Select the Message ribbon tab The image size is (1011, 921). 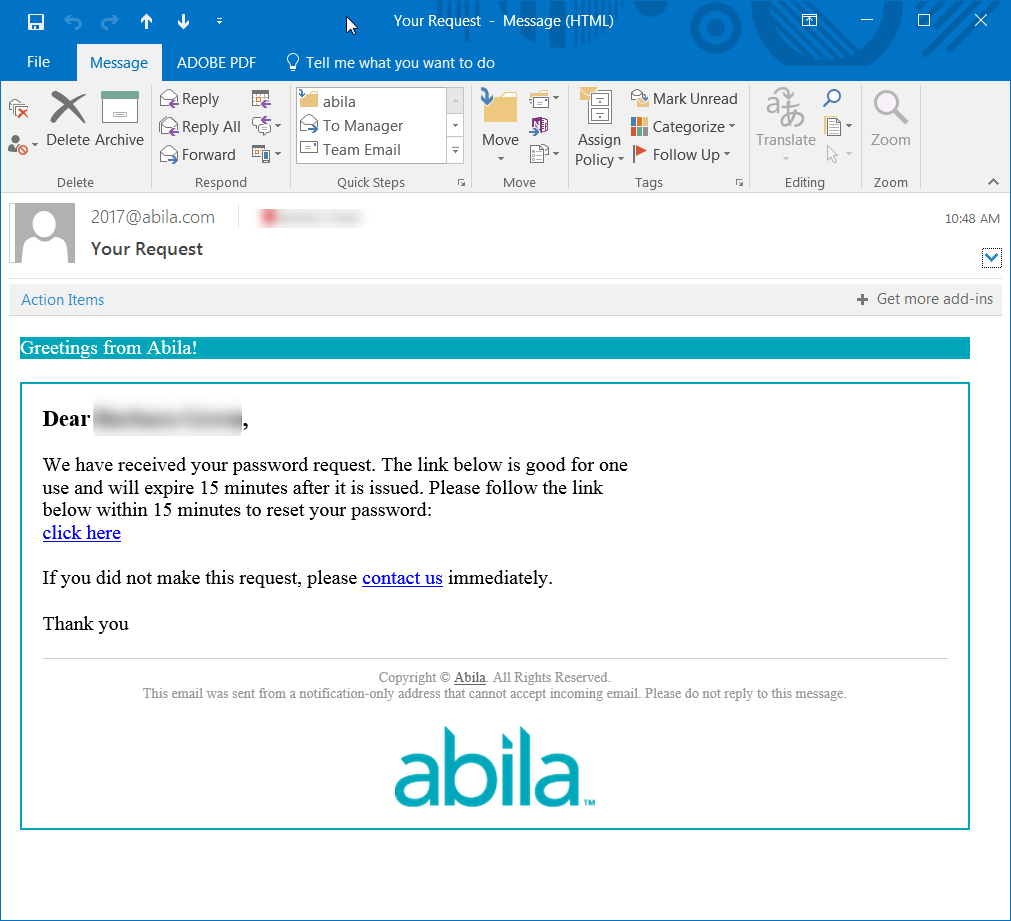pyautogui.click(x=119, y=63)
